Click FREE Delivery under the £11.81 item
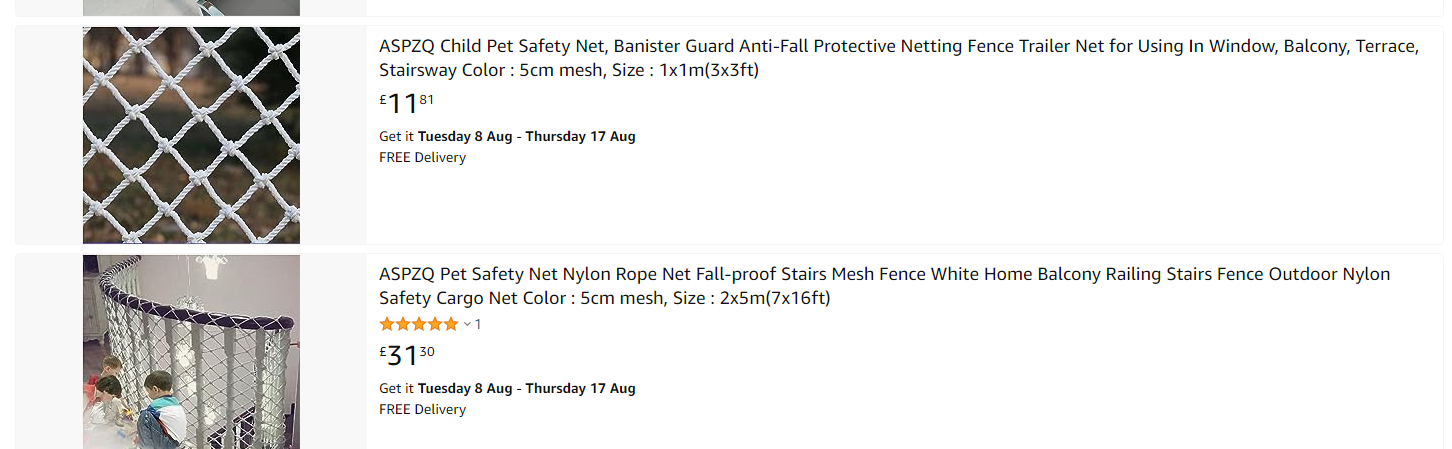 tap(422, 157)
